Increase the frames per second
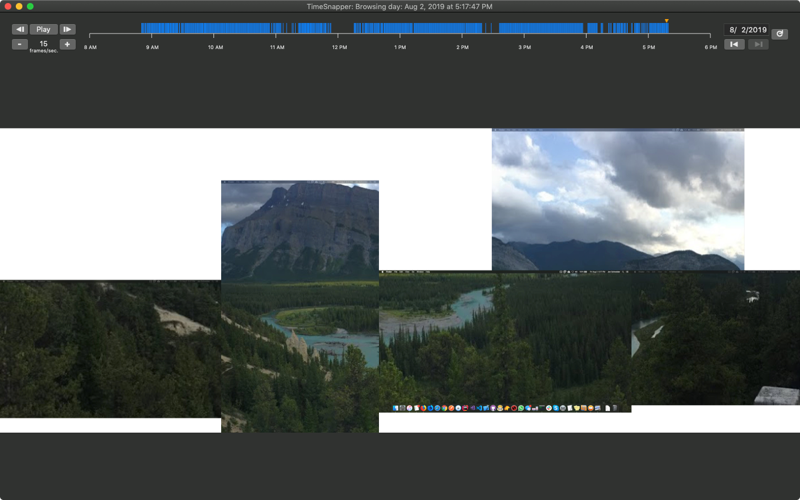Screen dimensions: 800x500 (67, 44)
